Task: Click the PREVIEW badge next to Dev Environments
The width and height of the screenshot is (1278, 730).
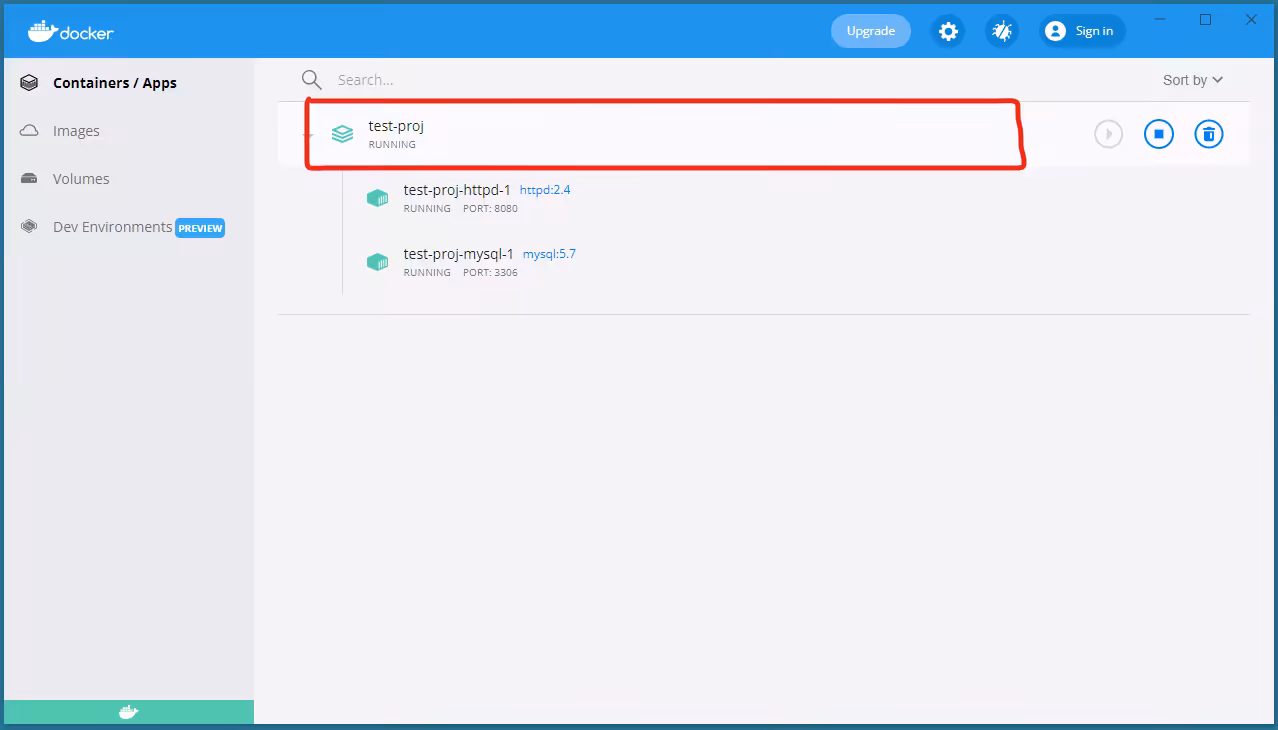Action: coord(200,228)
